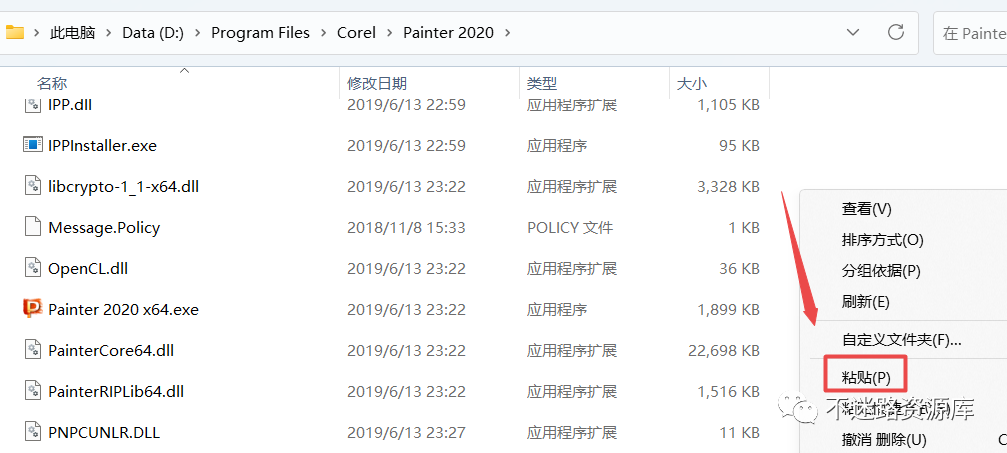Click the IPPInstaller.exe application icon
The height and width of the screenshot is (453, 1007).
click(x=32, y=145)
